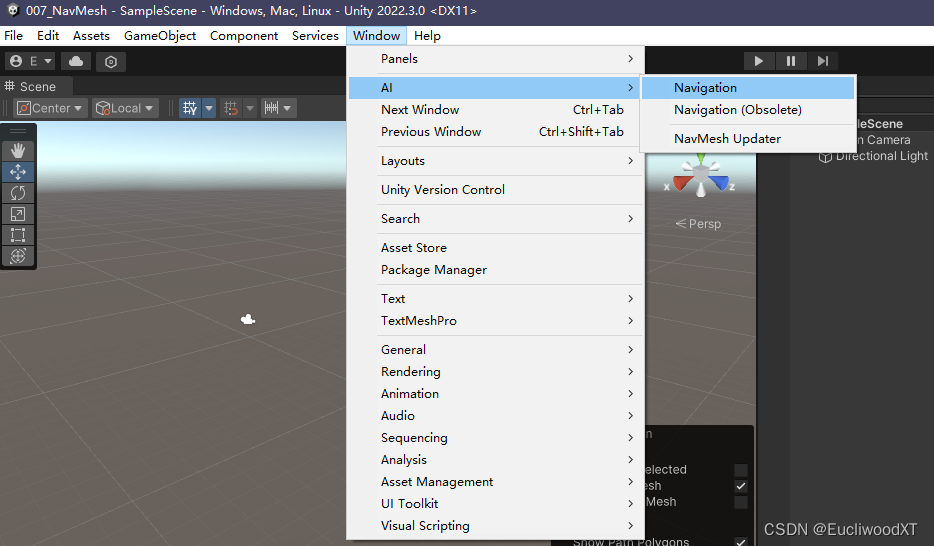
Task: Open snap increment dropdown arrow
Action: 288,108
